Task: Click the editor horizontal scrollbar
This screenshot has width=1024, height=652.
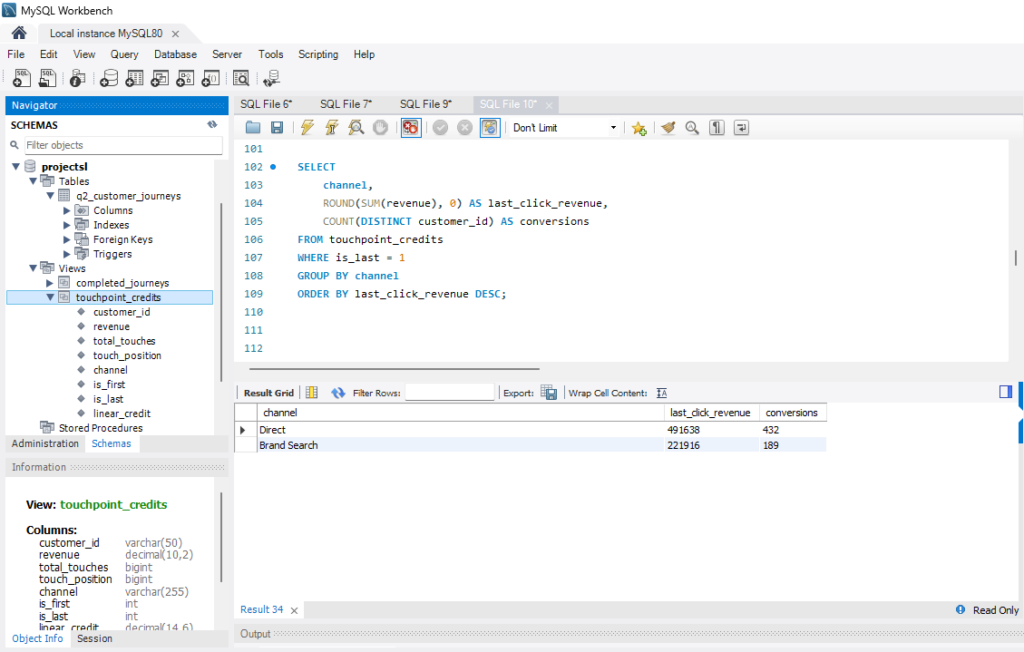Action: coord(392,368)
